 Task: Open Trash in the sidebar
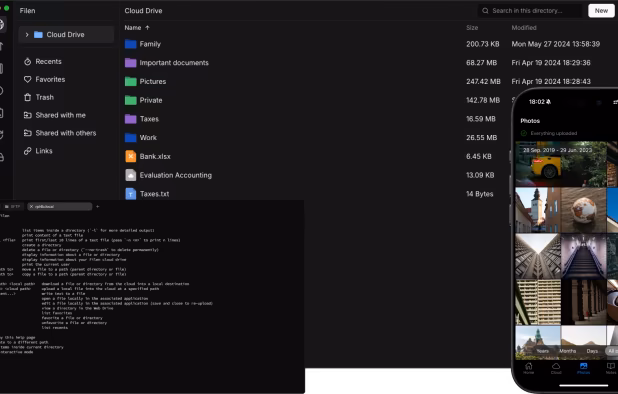pyautogui.click(x=45, y=97)
